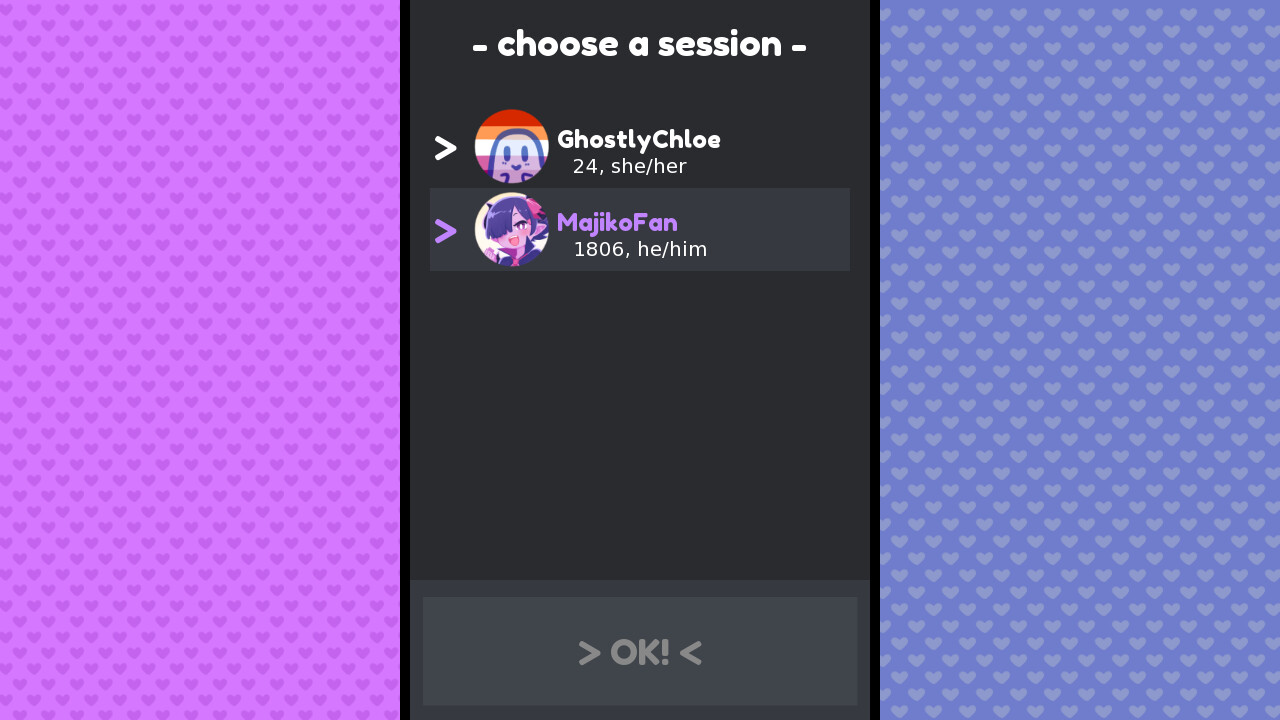Viewport: 1280px width, 720px height.
Task: Click GhostlyChloe's ghost avatar icon
Action: pyautogui.click(x=511, y=146)
